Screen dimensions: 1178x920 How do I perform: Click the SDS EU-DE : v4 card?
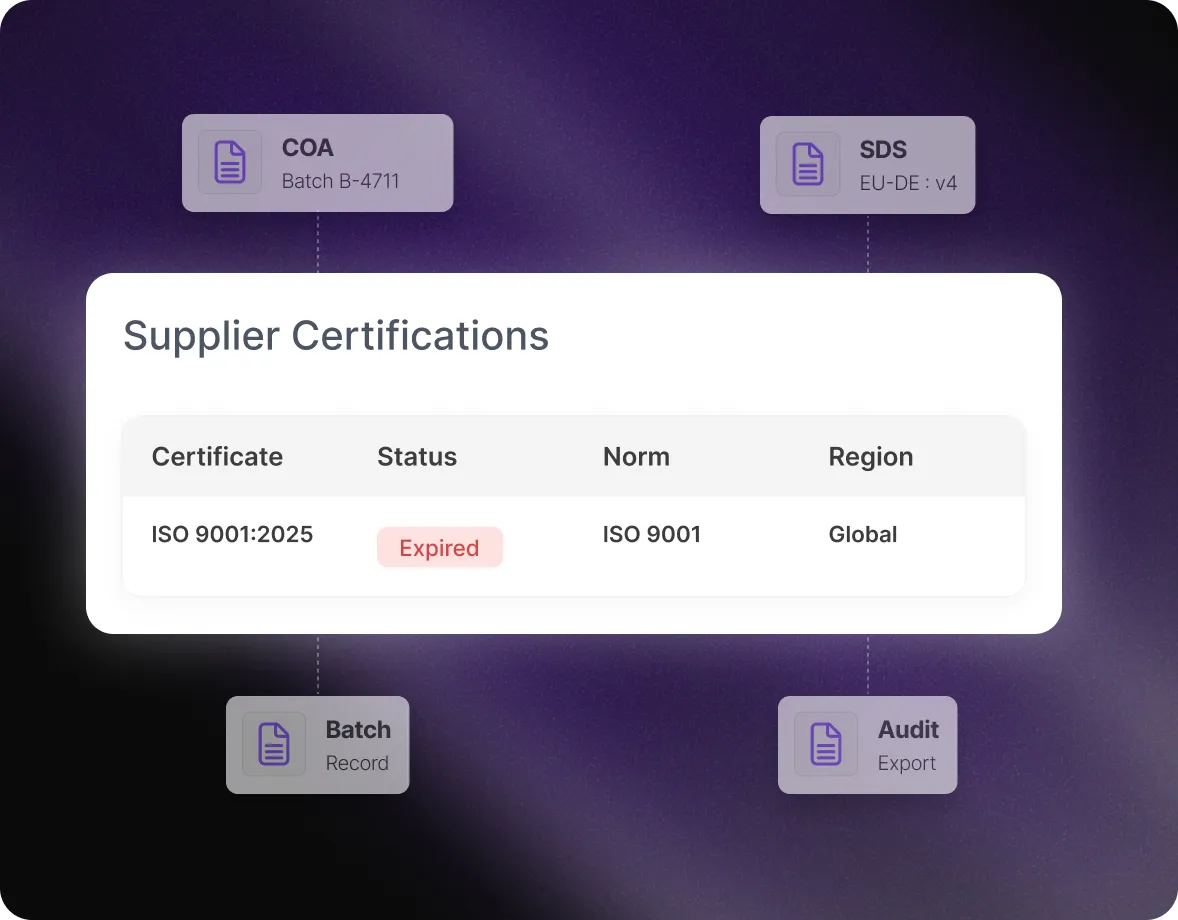click(x=867, y=164)
